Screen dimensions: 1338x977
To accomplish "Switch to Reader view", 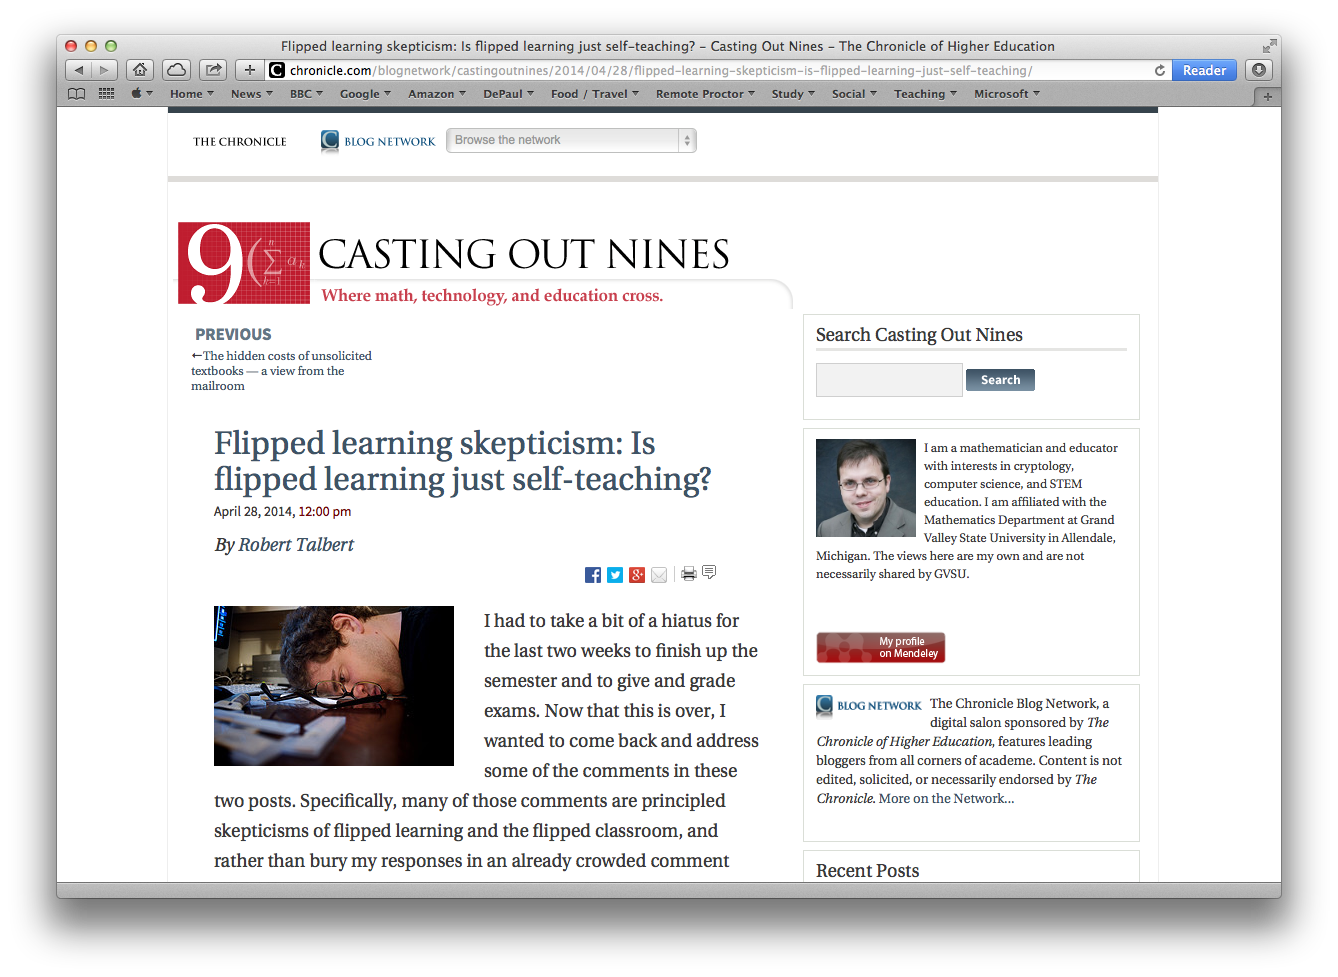I will (1204, 70).
